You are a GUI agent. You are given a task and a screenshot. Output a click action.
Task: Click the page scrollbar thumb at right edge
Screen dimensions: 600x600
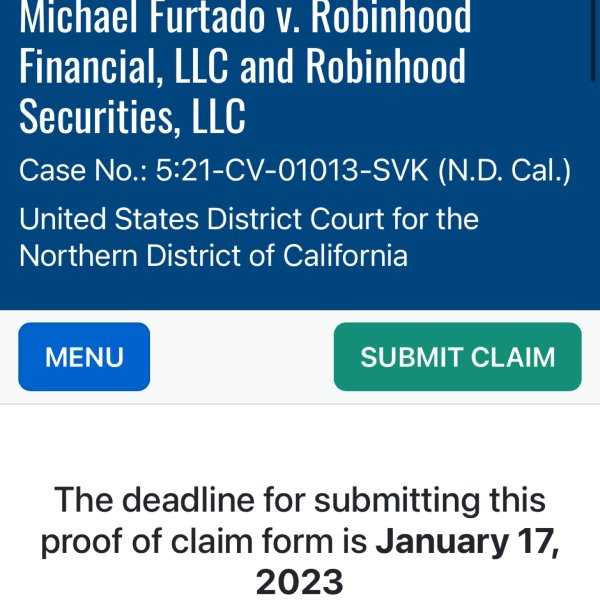click(593, 40)
